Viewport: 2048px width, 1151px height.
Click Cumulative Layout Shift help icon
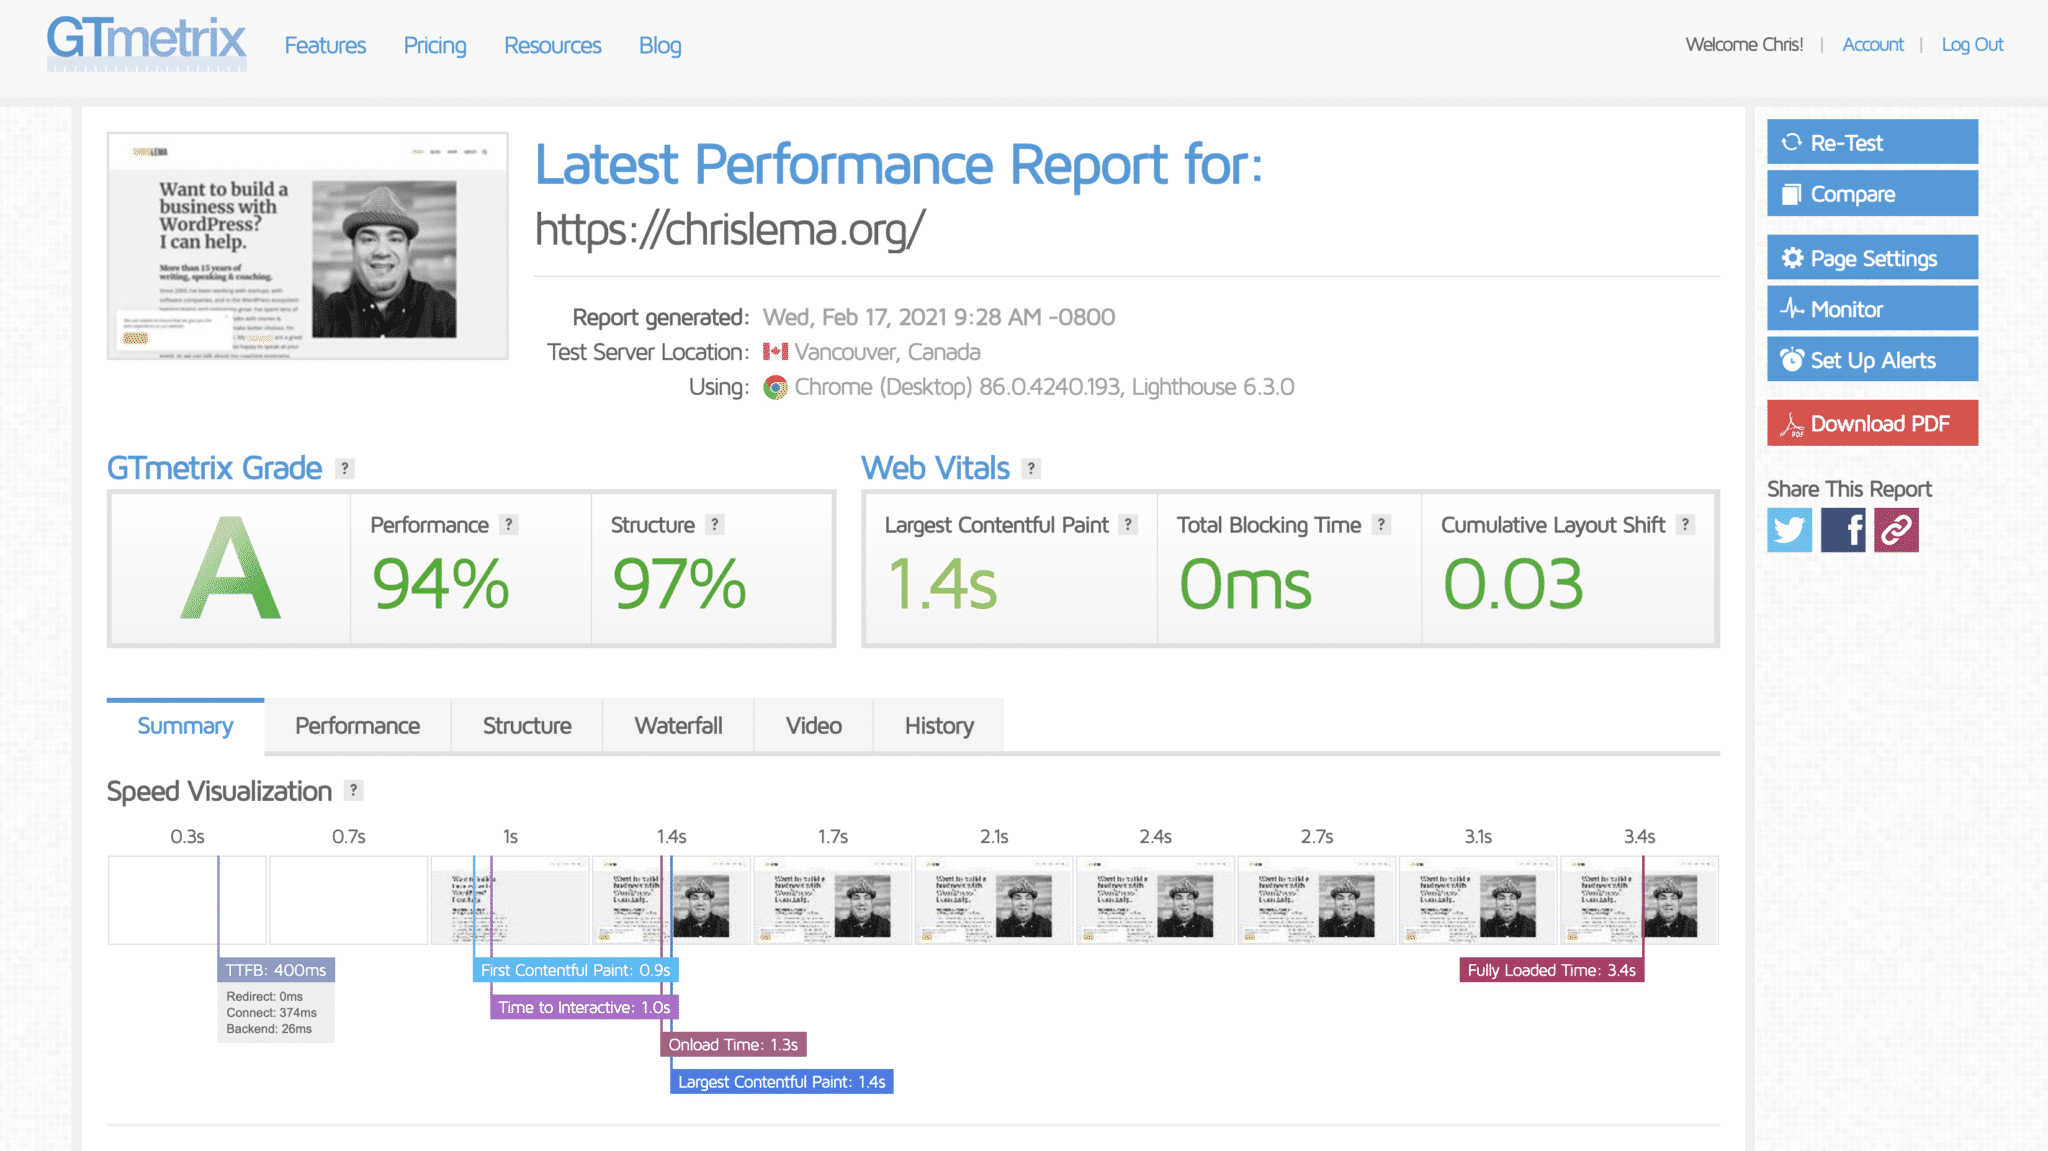1685,524
